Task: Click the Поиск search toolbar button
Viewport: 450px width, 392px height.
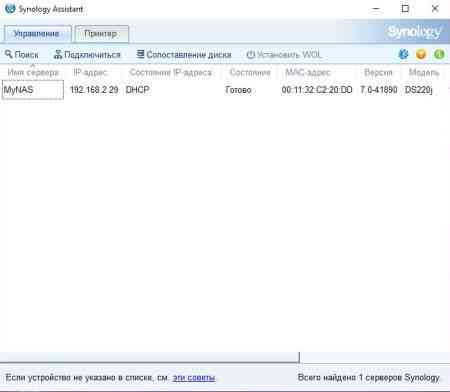Action: tap(22, 54)
